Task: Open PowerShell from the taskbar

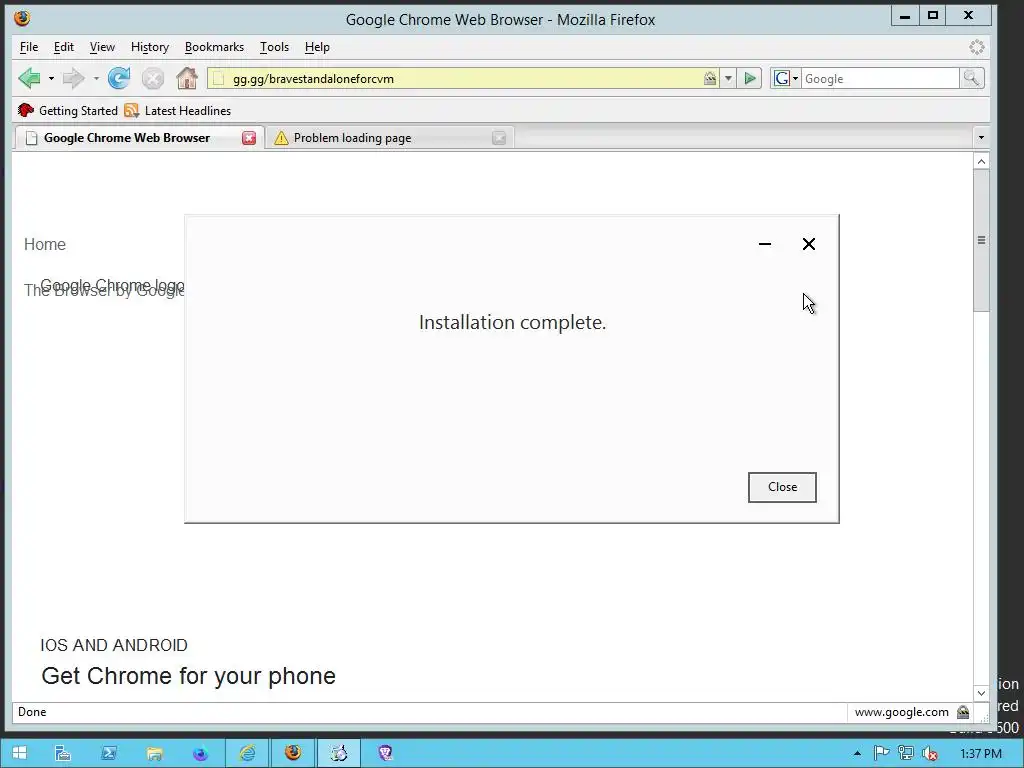Action: click(x=108, y=754)
